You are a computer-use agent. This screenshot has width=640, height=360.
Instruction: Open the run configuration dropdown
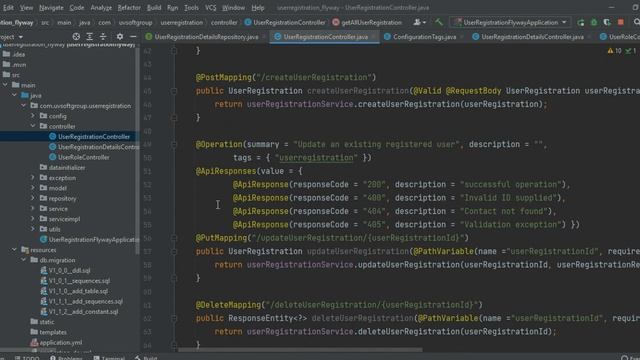(510, 22)
